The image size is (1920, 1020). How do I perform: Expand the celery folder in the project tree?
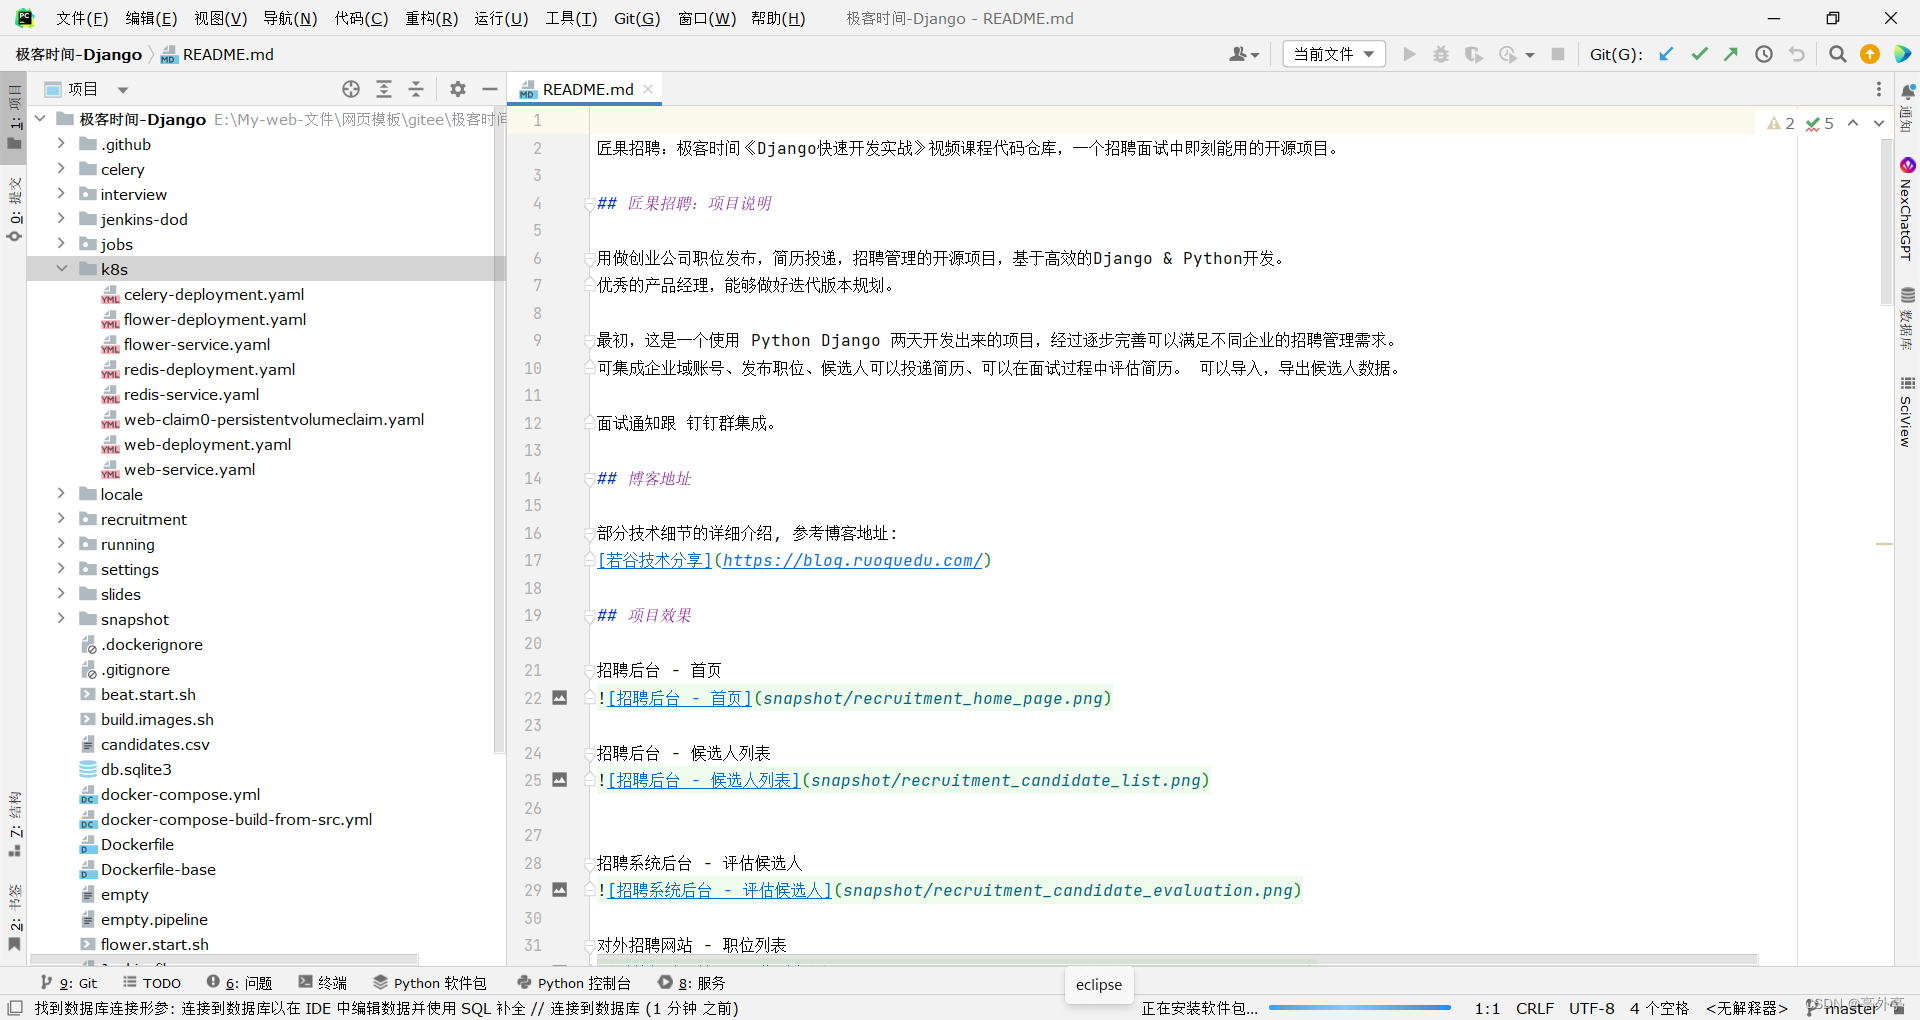pos(60,169)
